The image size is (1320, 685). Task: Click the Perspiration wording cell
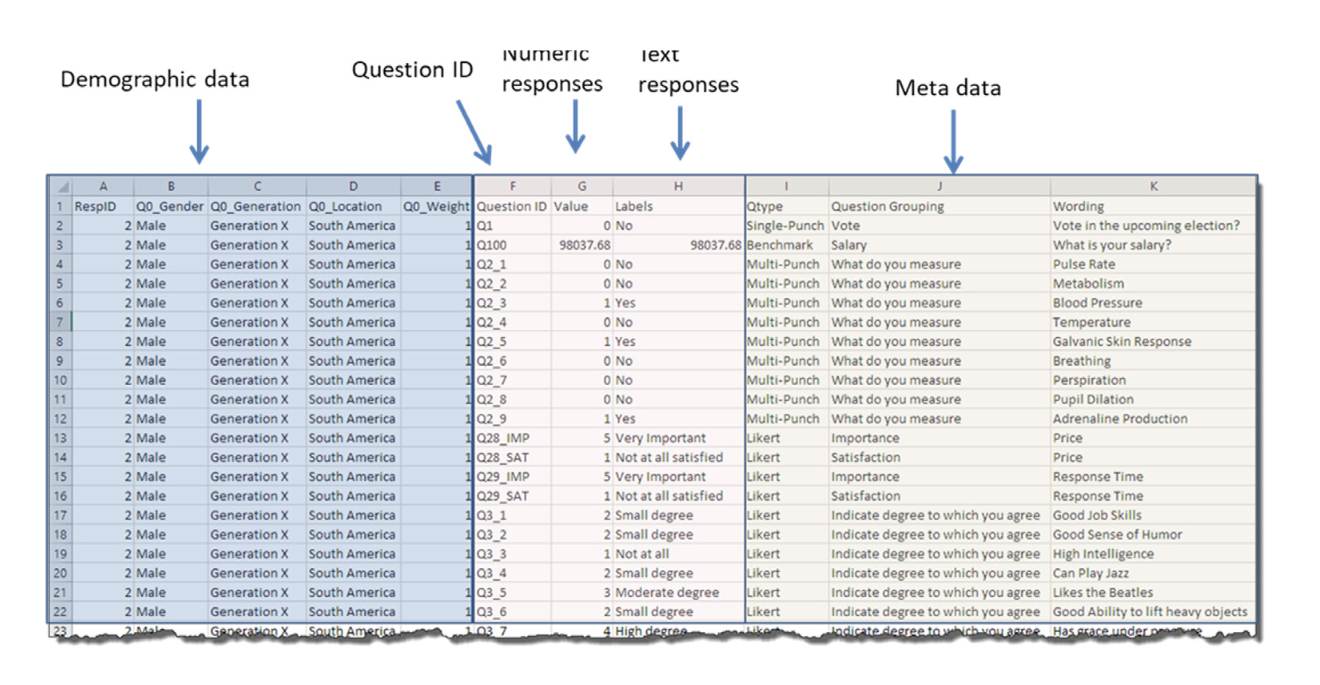tap(1153, 380)
